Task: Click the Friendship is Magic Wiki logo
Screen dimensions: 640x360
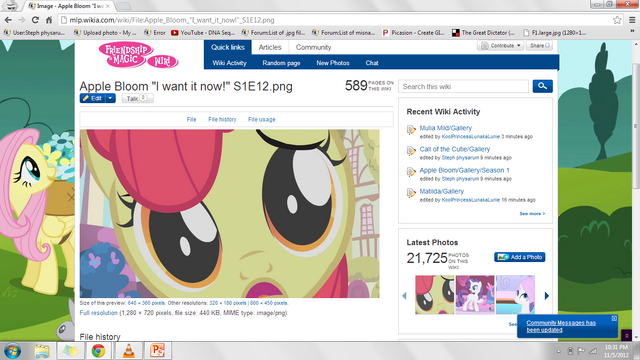Action: point(138,55)
